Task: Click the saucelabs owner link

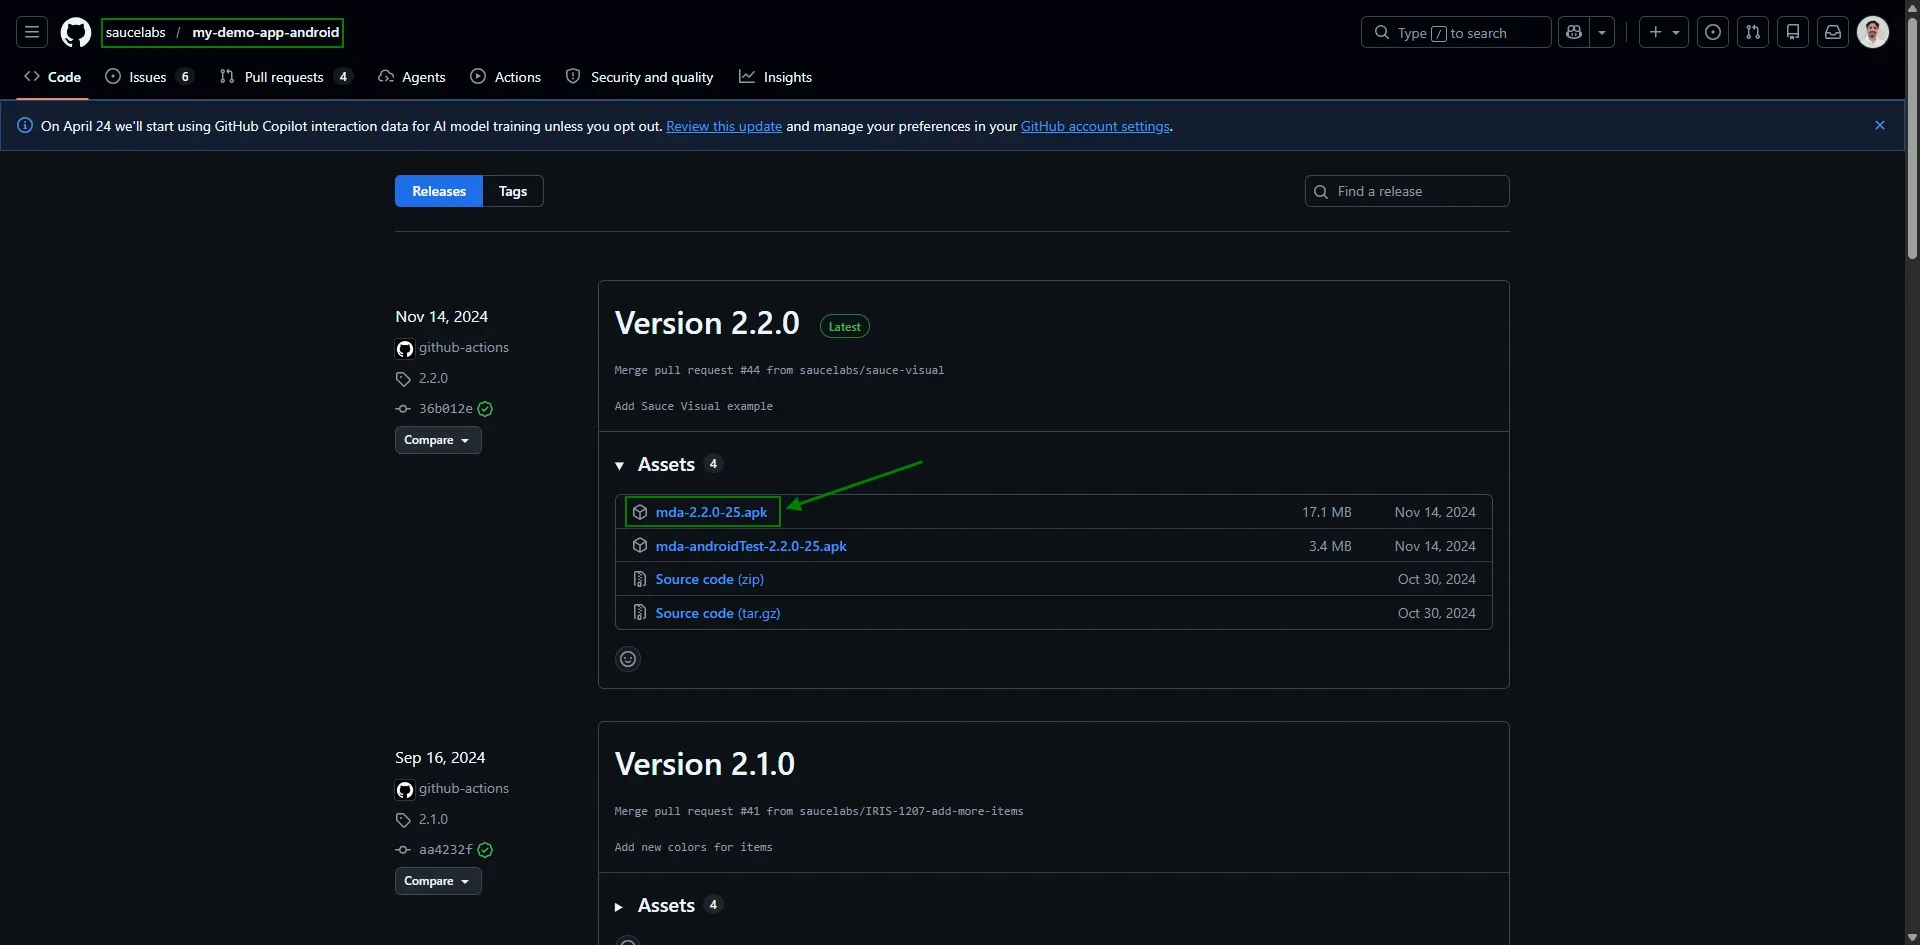Action: [136, 32]
